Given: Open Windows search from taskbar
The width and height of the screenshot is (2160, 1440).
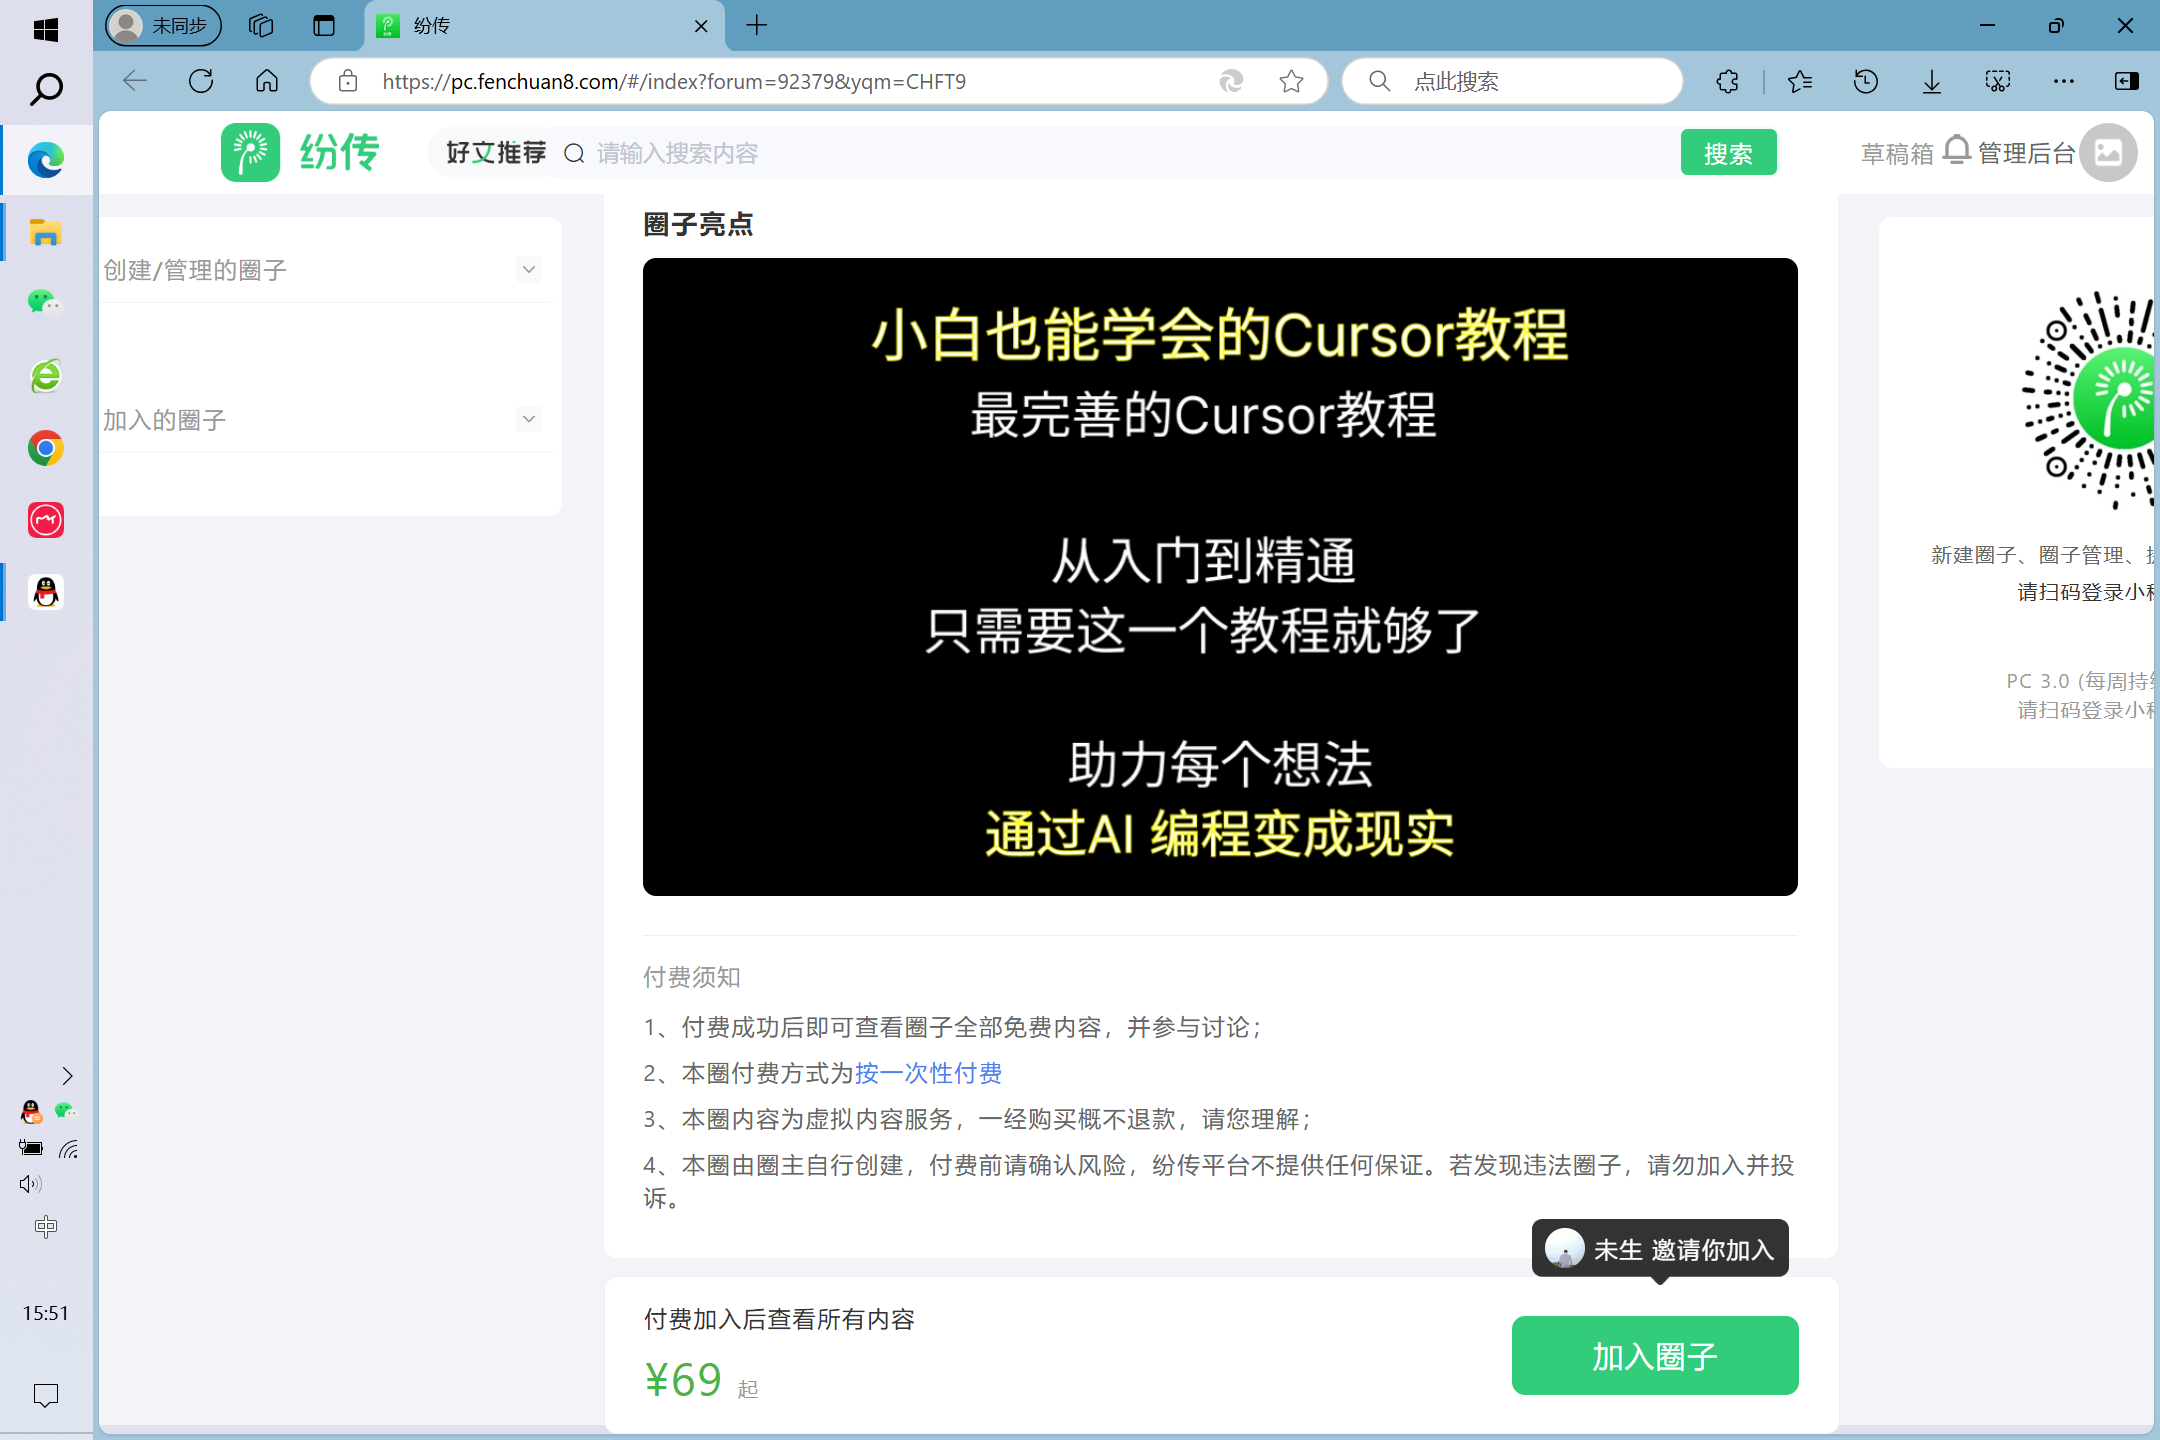Looking at the screenshot, I should (46, 90).
